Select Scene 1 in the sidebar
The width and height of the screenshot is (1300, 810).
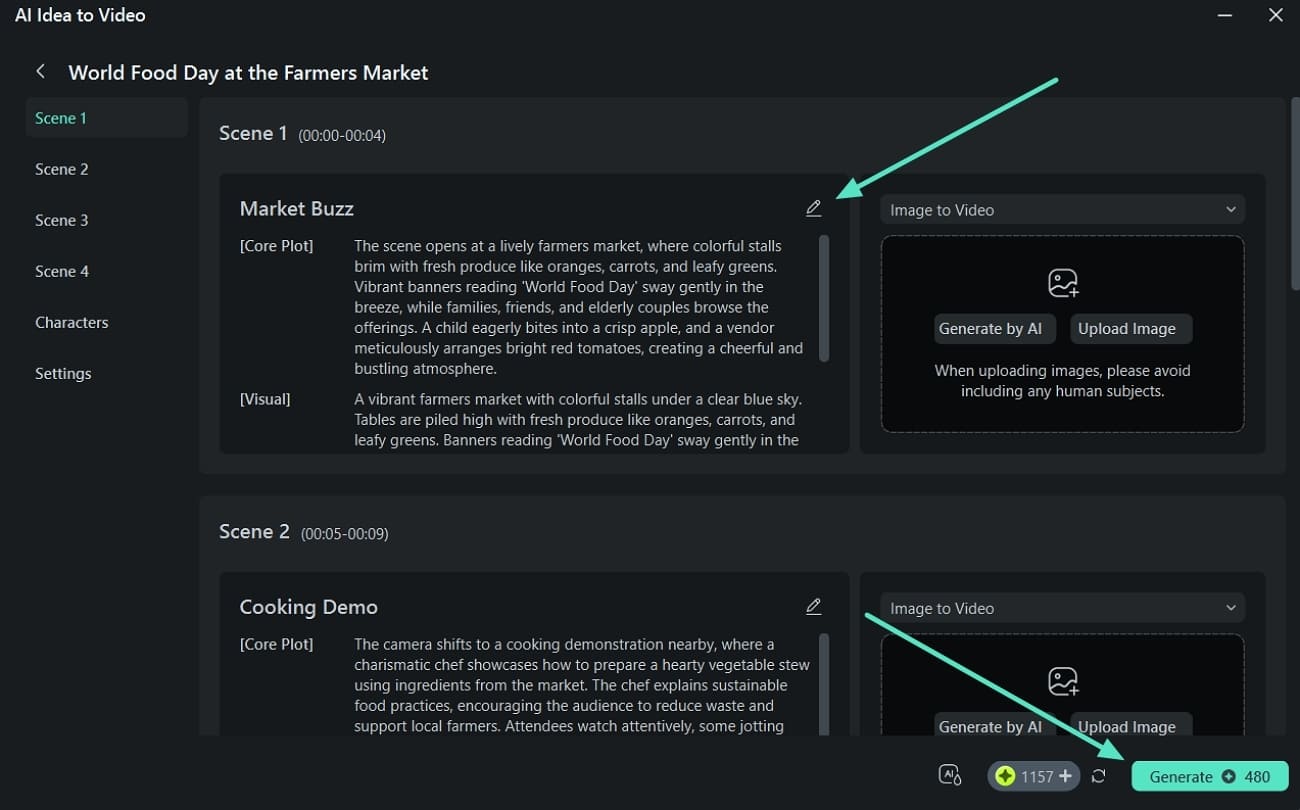pos(106,118)
